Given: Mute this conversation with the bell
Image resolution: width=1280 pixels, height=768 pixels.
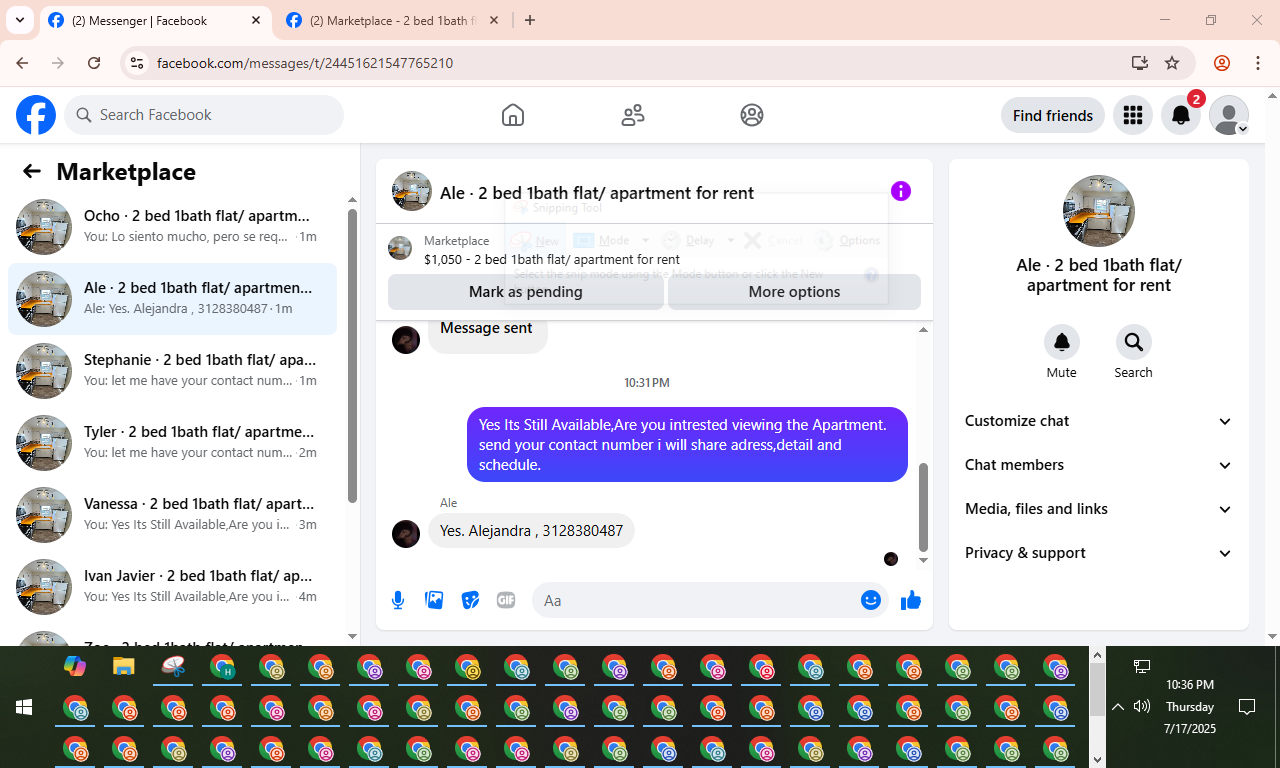Looking at the screenshot, I should pyautogui.click(x=1062, y=342).
